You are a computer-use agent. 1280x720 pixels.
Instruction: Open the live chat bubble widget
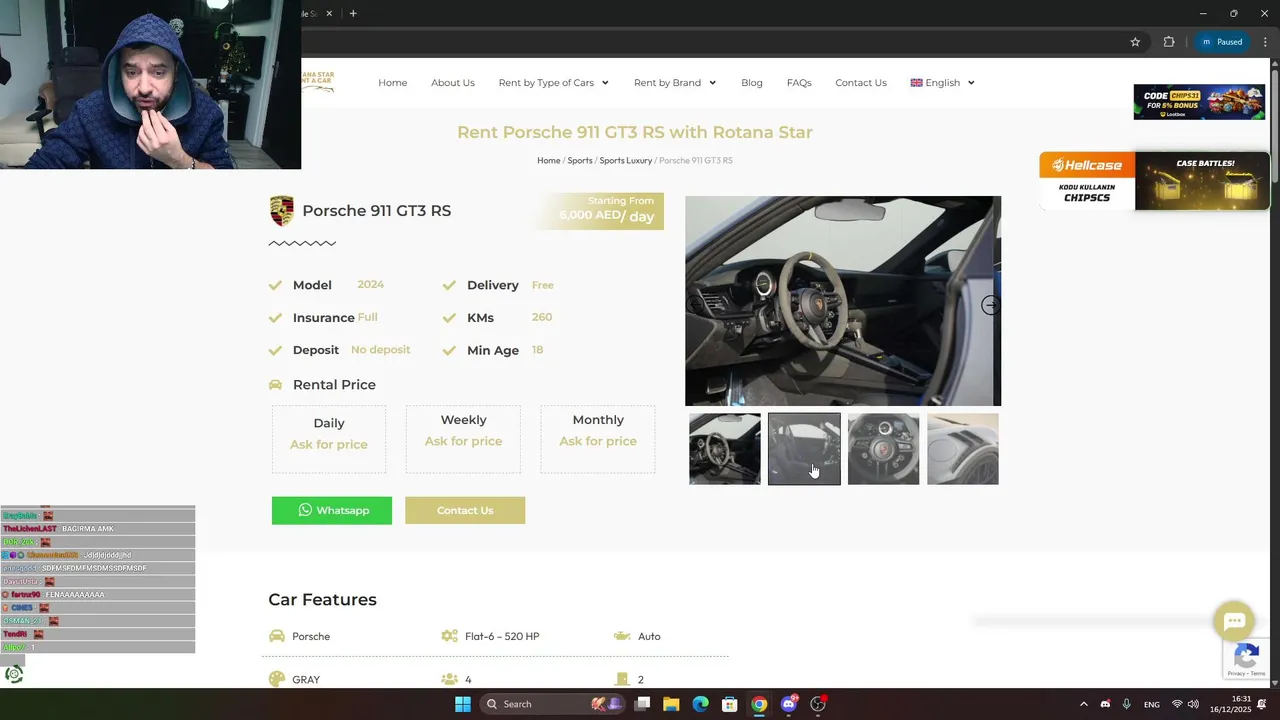(1234, 621)
